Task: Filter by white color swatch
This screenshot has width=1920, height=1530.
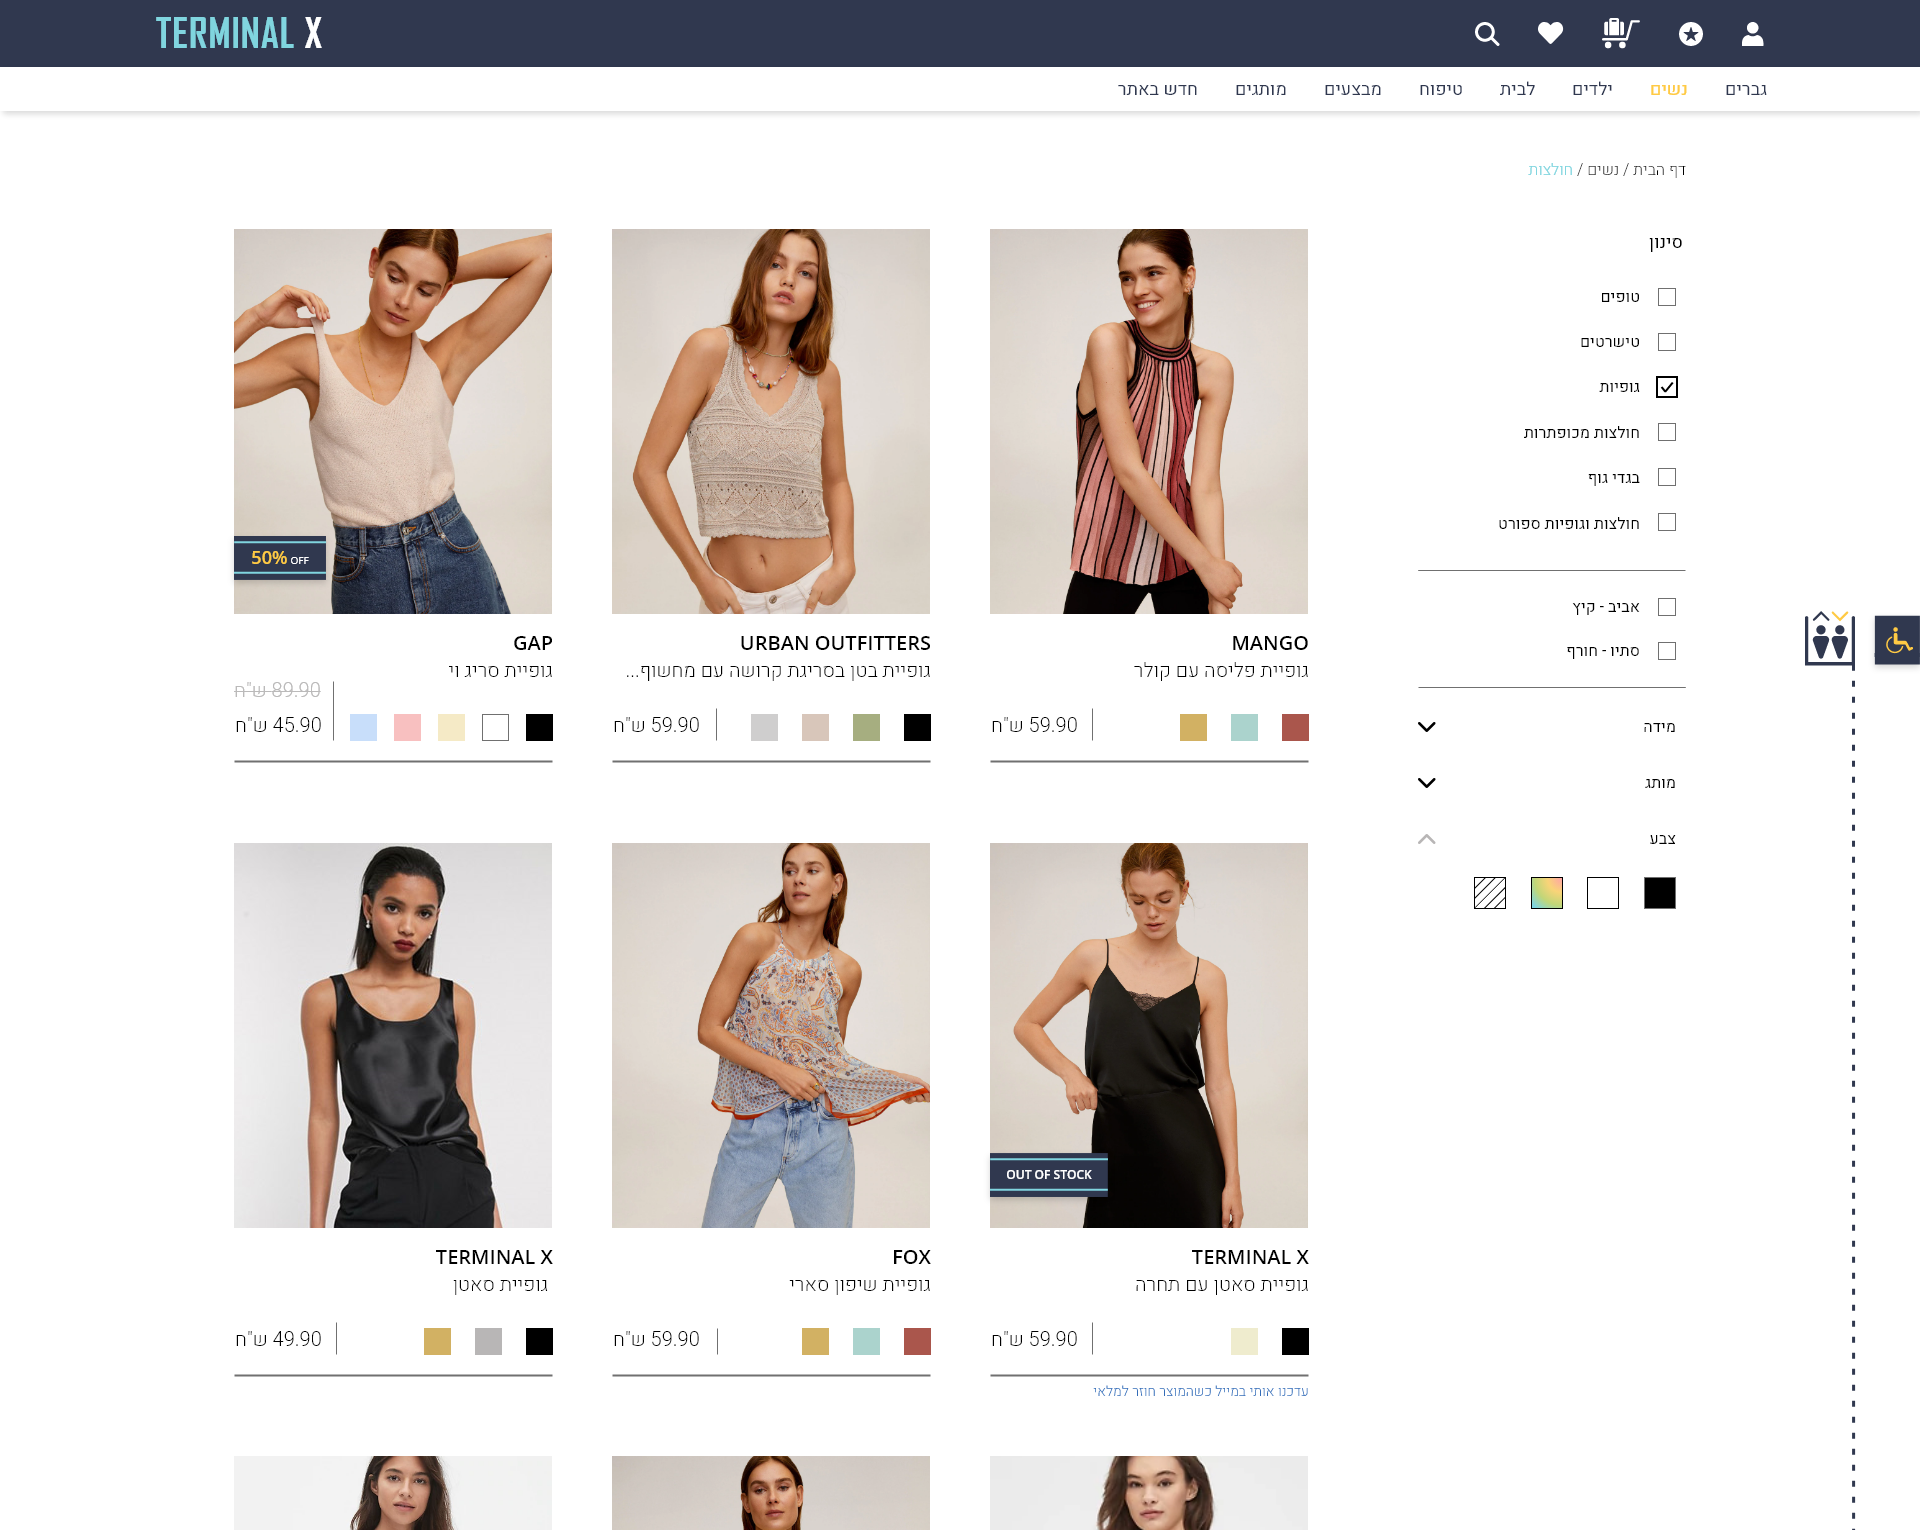Action: pos(1603,893)
